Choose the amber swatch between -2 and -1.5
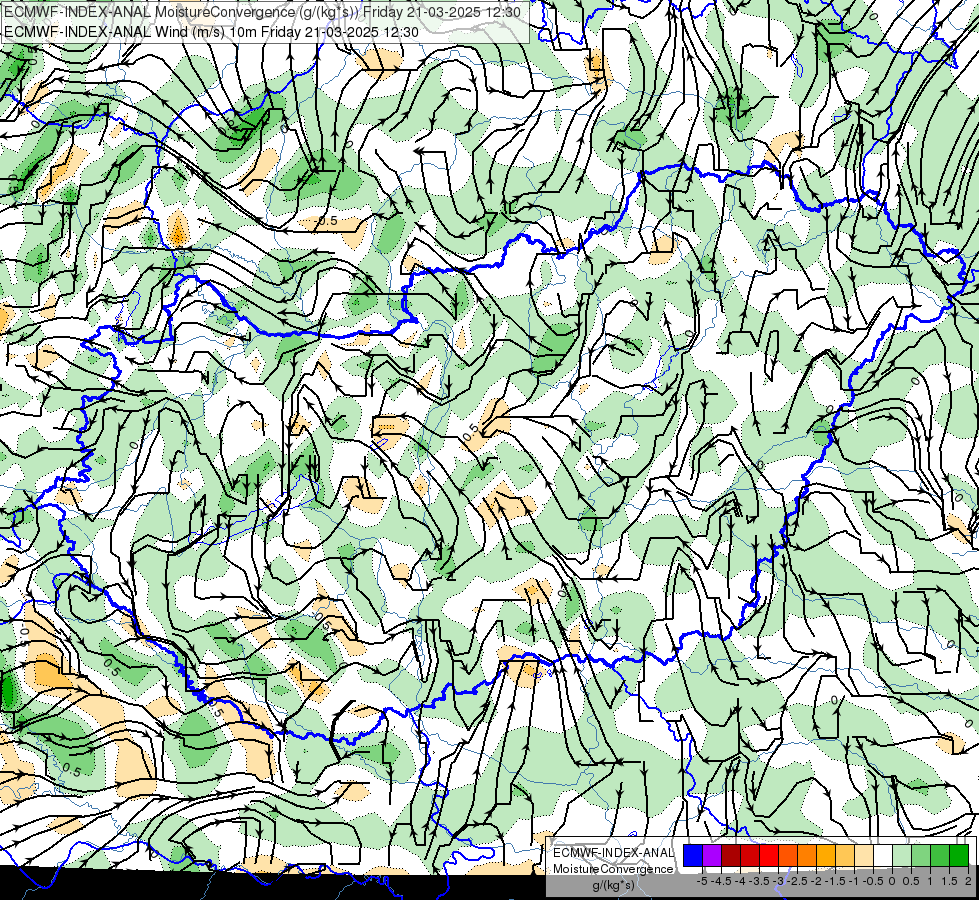979x900 pixels. tap(826, 855)
